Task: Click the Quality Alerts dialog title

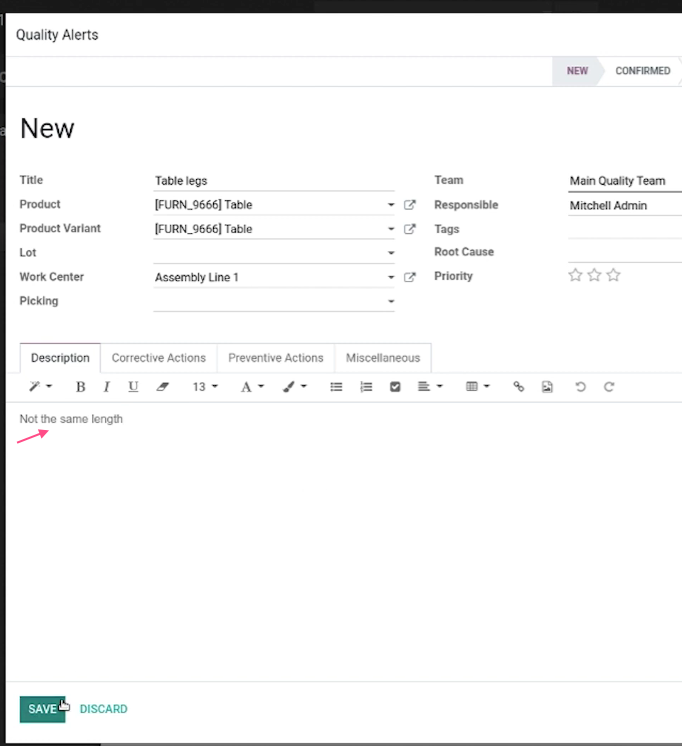Action: point(57,35)
